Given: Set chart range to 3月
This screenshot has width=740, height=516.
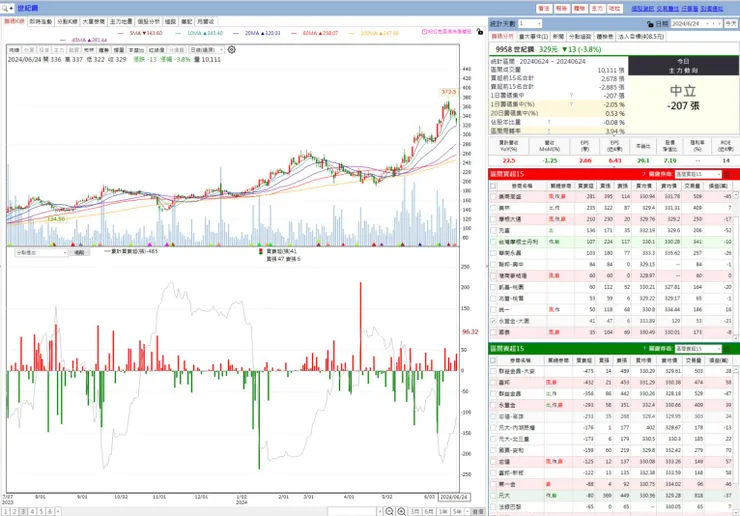Looking at the screenshot, I should pos(414,511).
